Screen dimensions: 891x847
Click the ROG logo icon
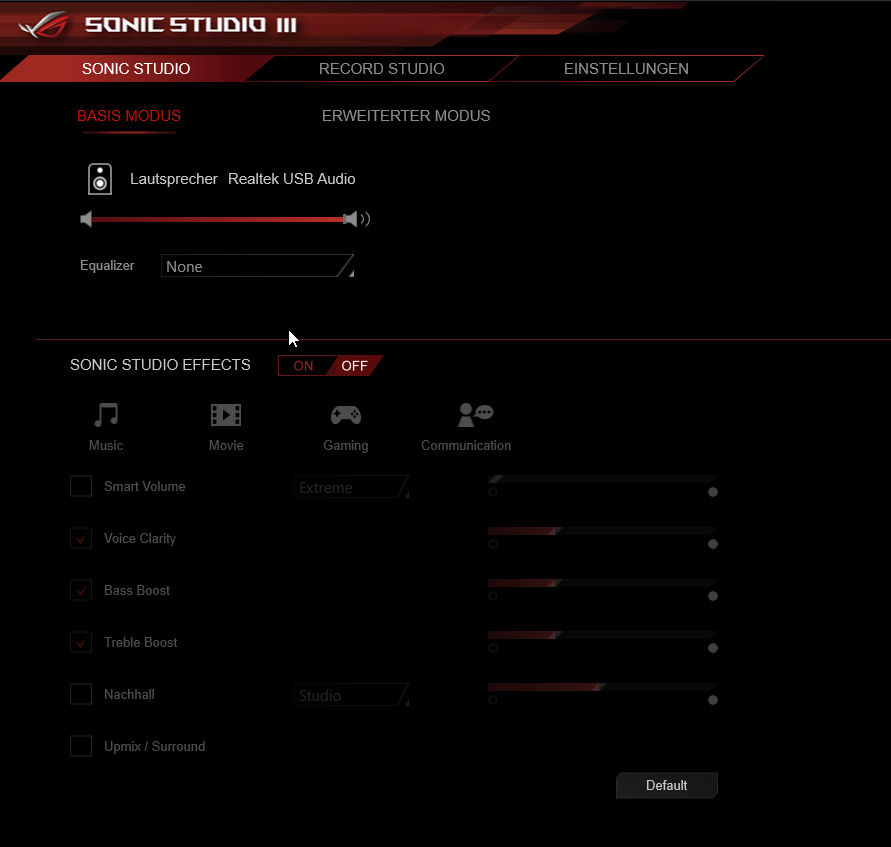(x=43, y=25)
